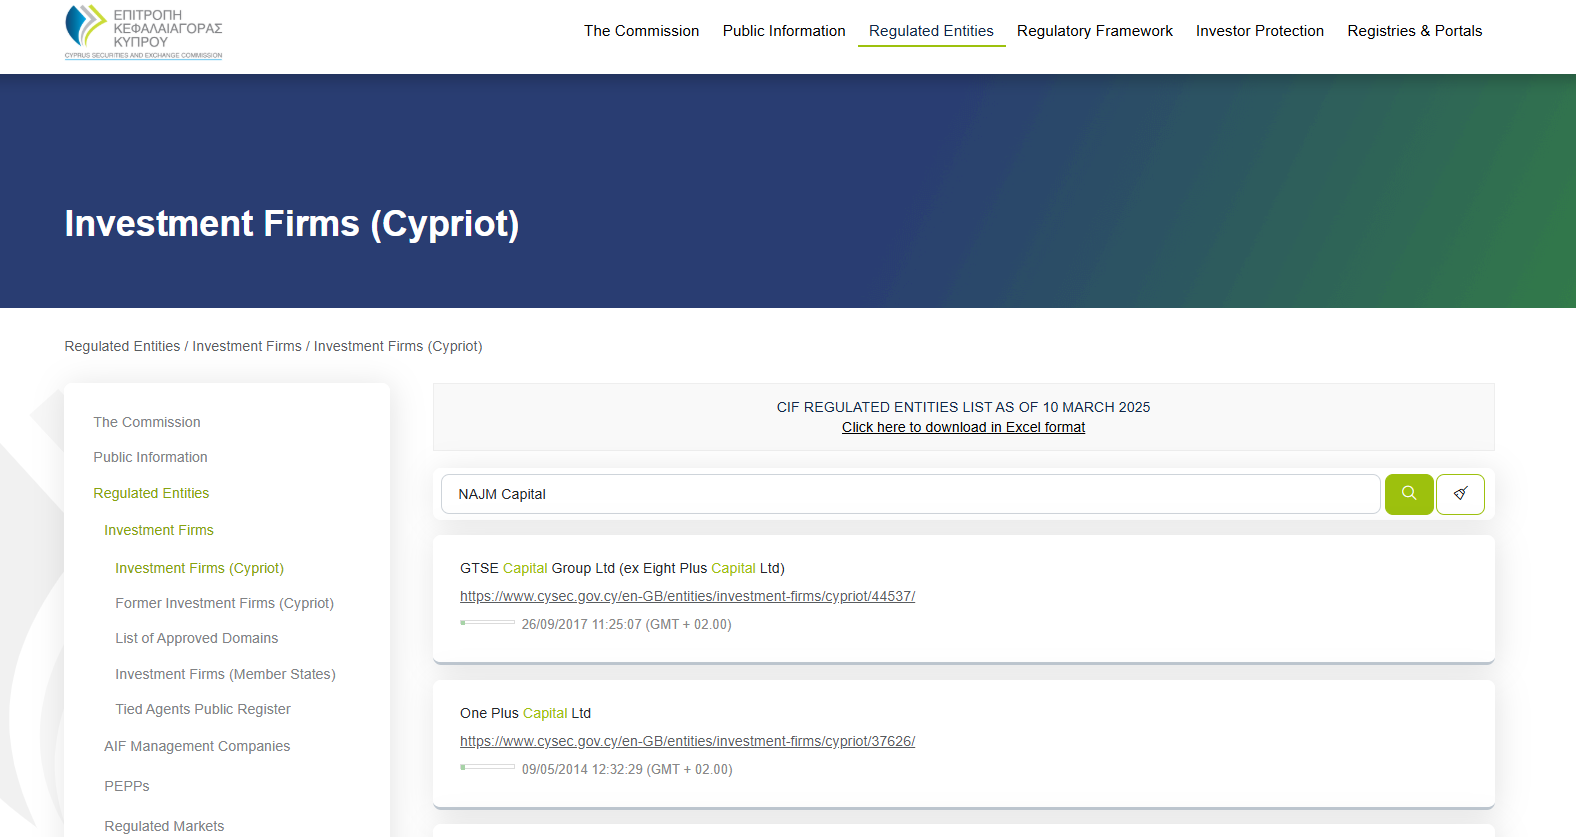Open Regulatory Framework top menu
This screenshot has height=837, width=1576.
(1094, 31)
